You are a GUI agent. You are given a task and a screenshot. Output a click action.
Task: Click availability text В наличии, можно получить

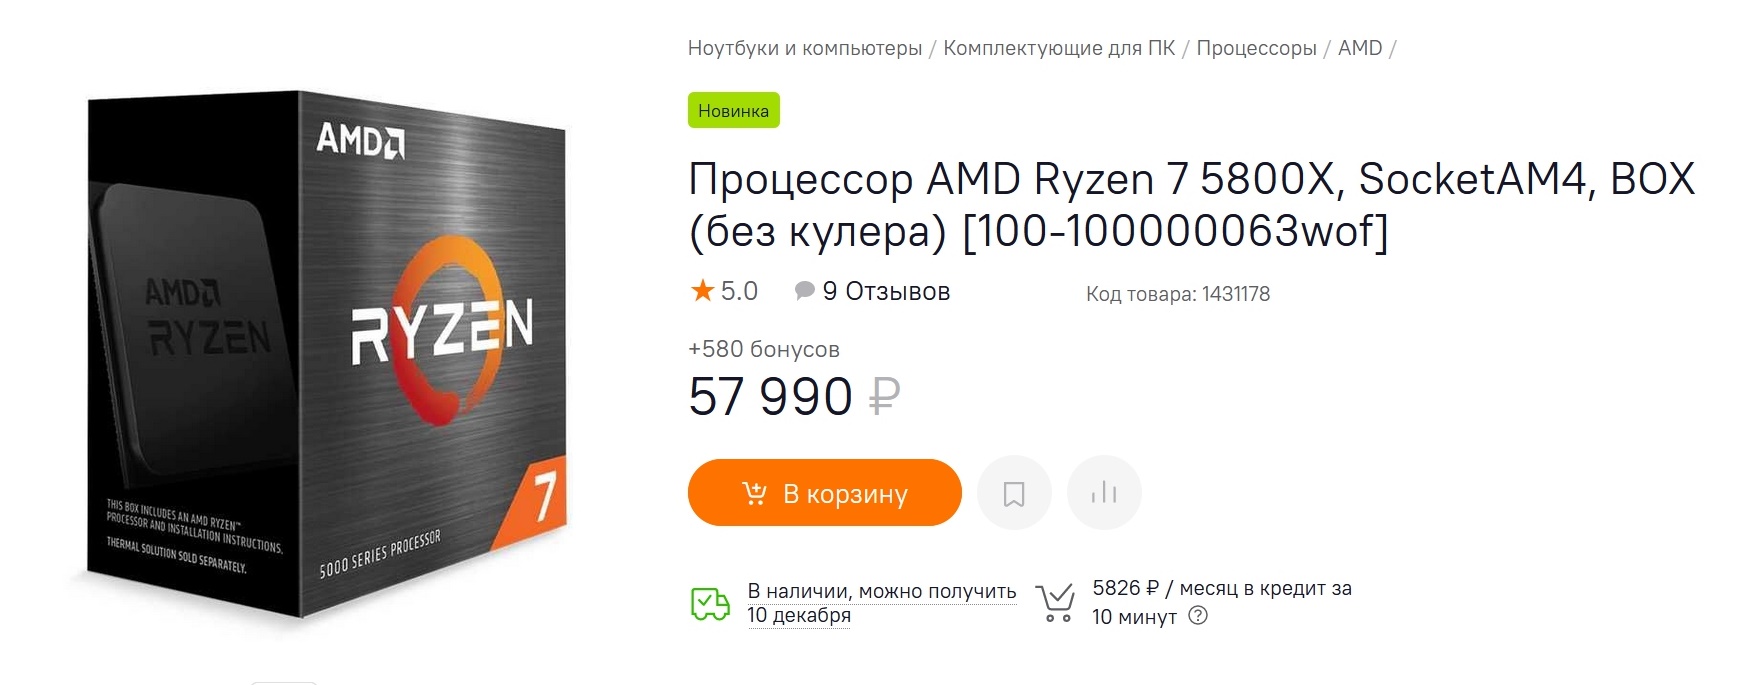coord(882,591)
